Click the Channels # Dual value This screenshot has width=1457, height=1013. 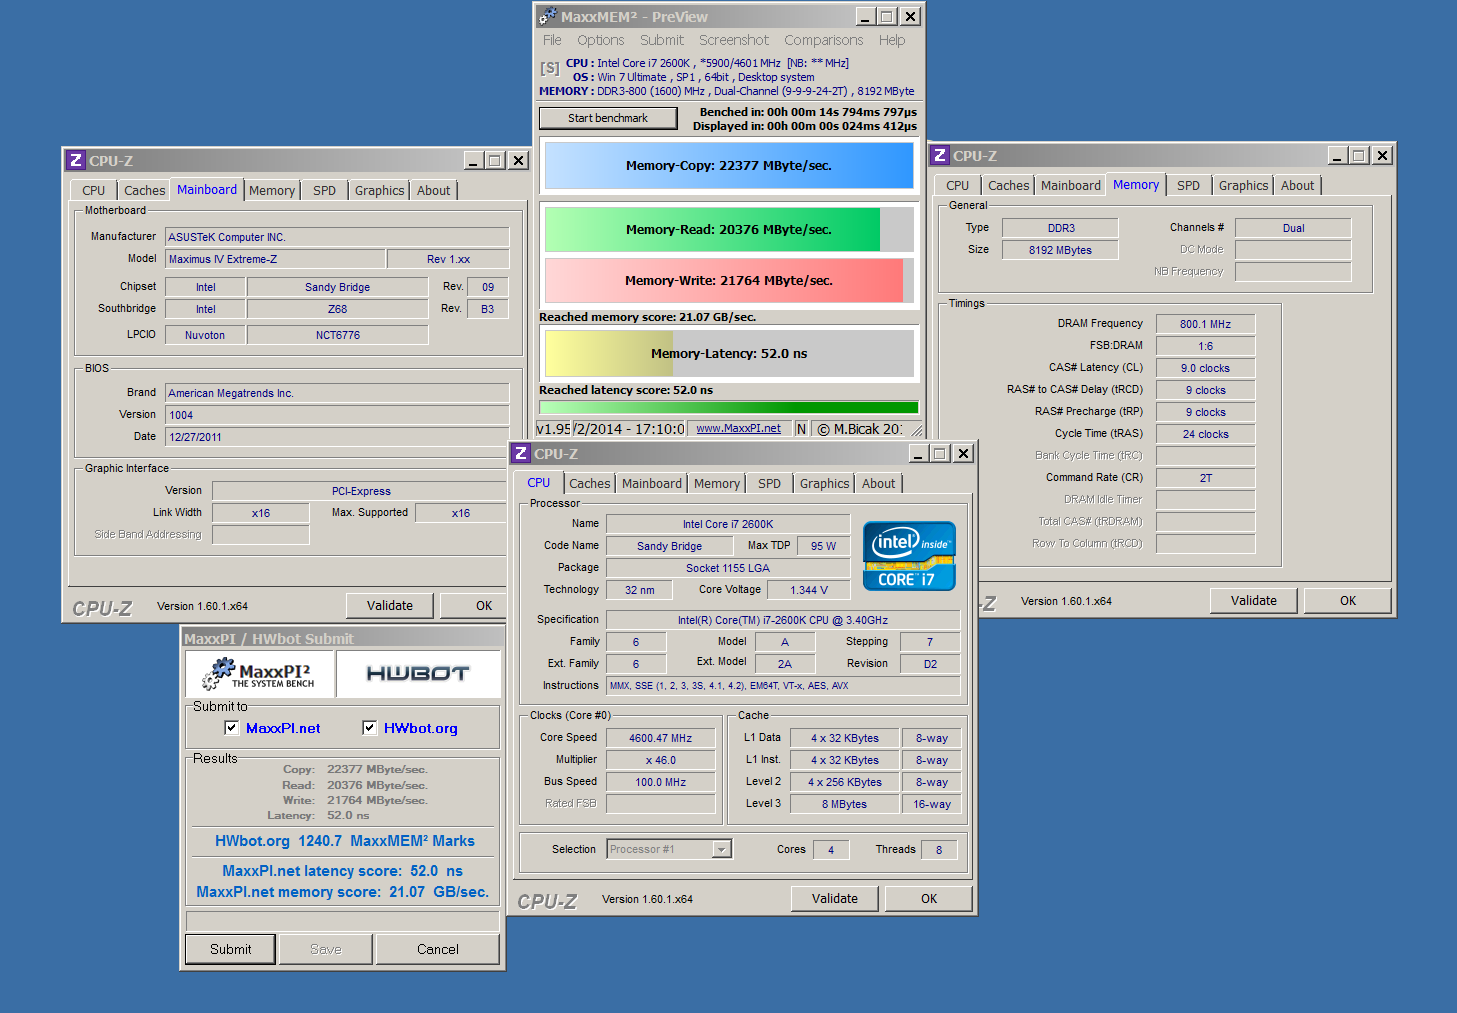[1293, 228]
